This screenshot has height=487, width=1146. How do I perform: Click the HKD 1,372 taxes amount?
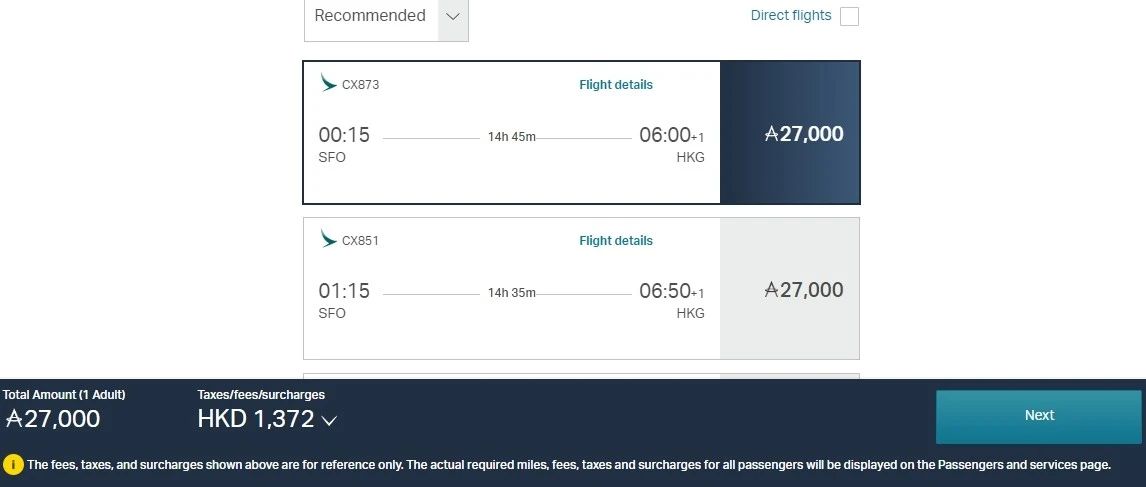(x=256, y=420)
